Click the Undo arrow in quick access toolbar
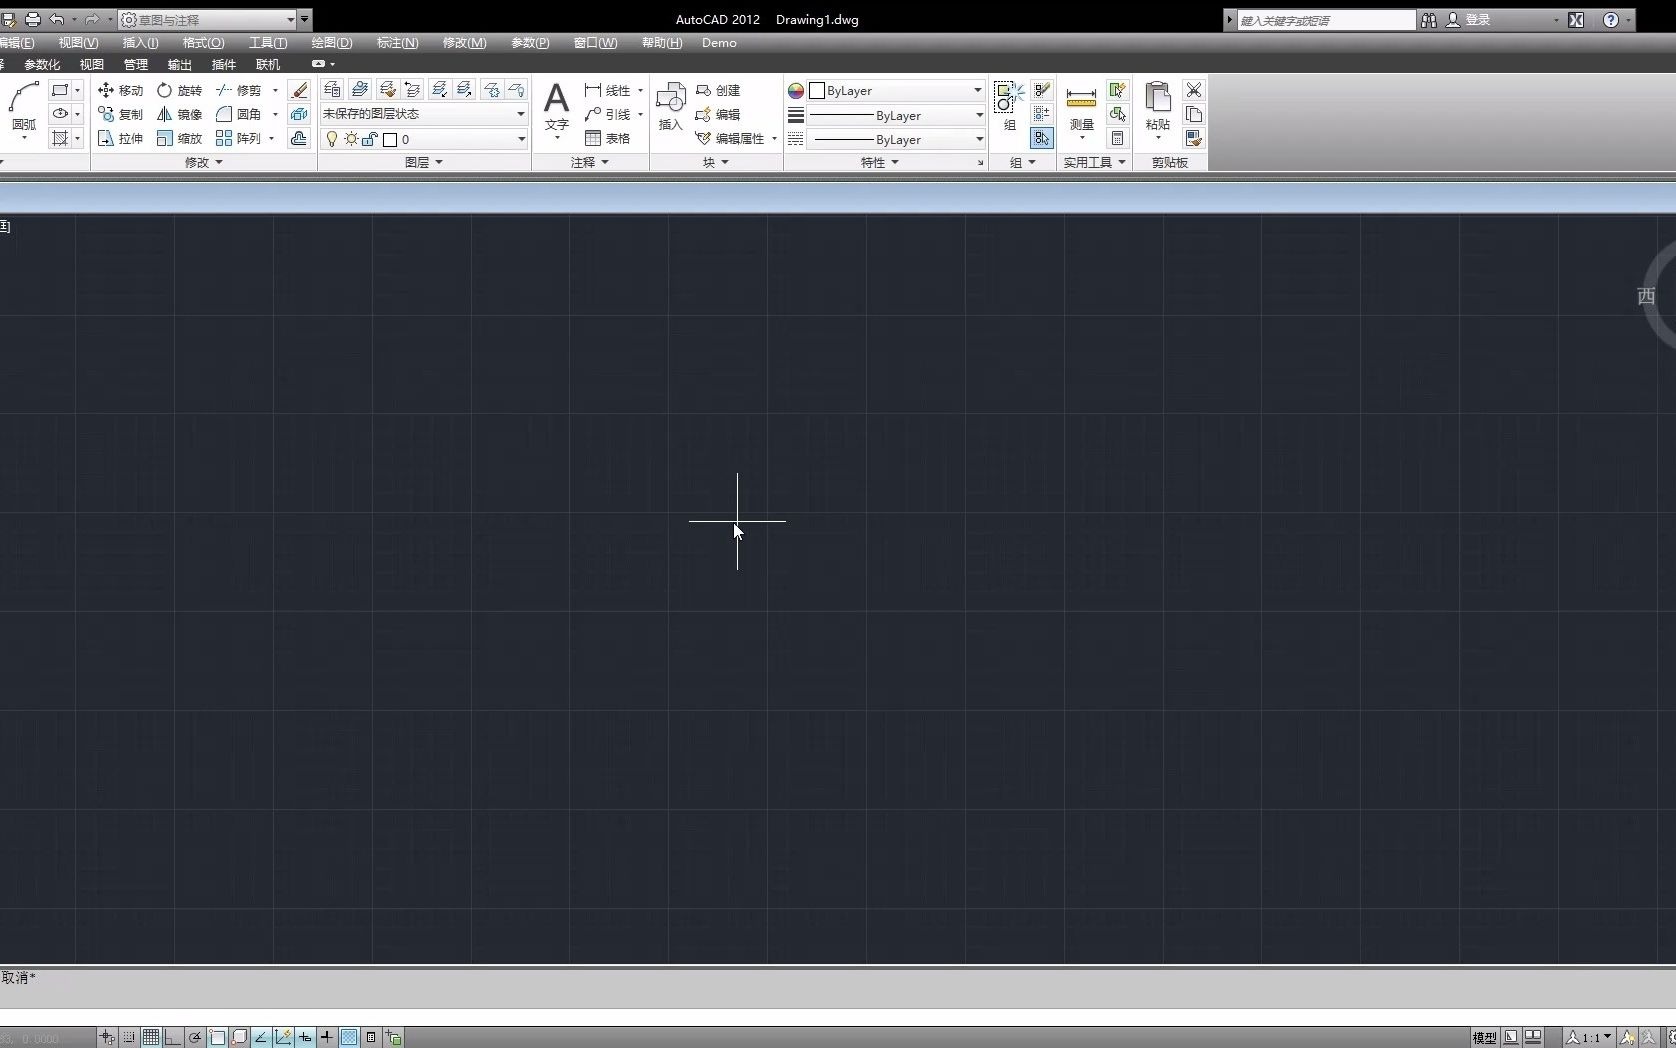The width and height of the screenshot is (1676, 1048). [x=57, y=19]
